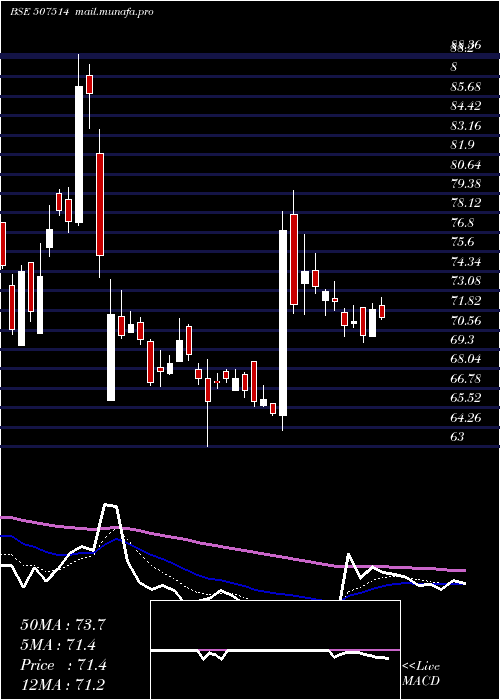
Task: Click the tallest white candle peaking near 85.68
Action: (79, 154)
